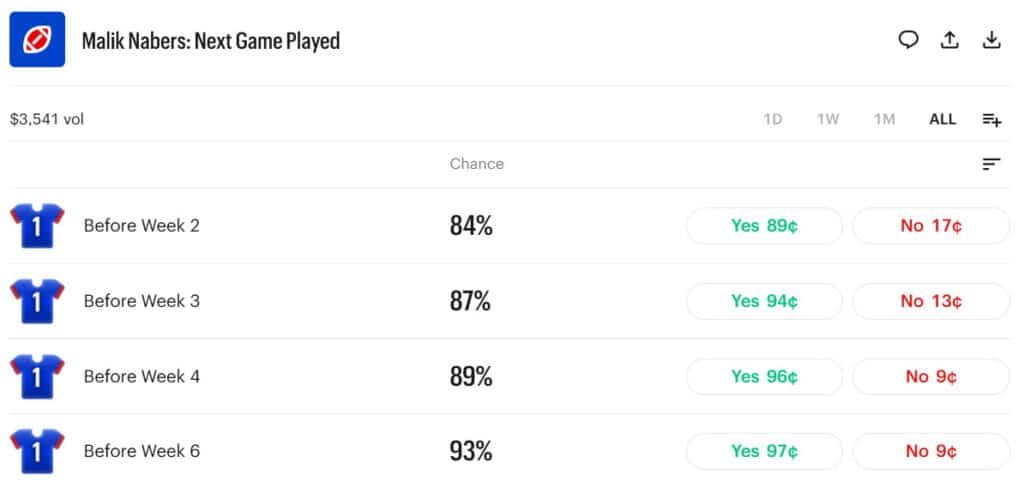
Task: Open the Before Week 4 market row
Action: (x=509, y=377)
